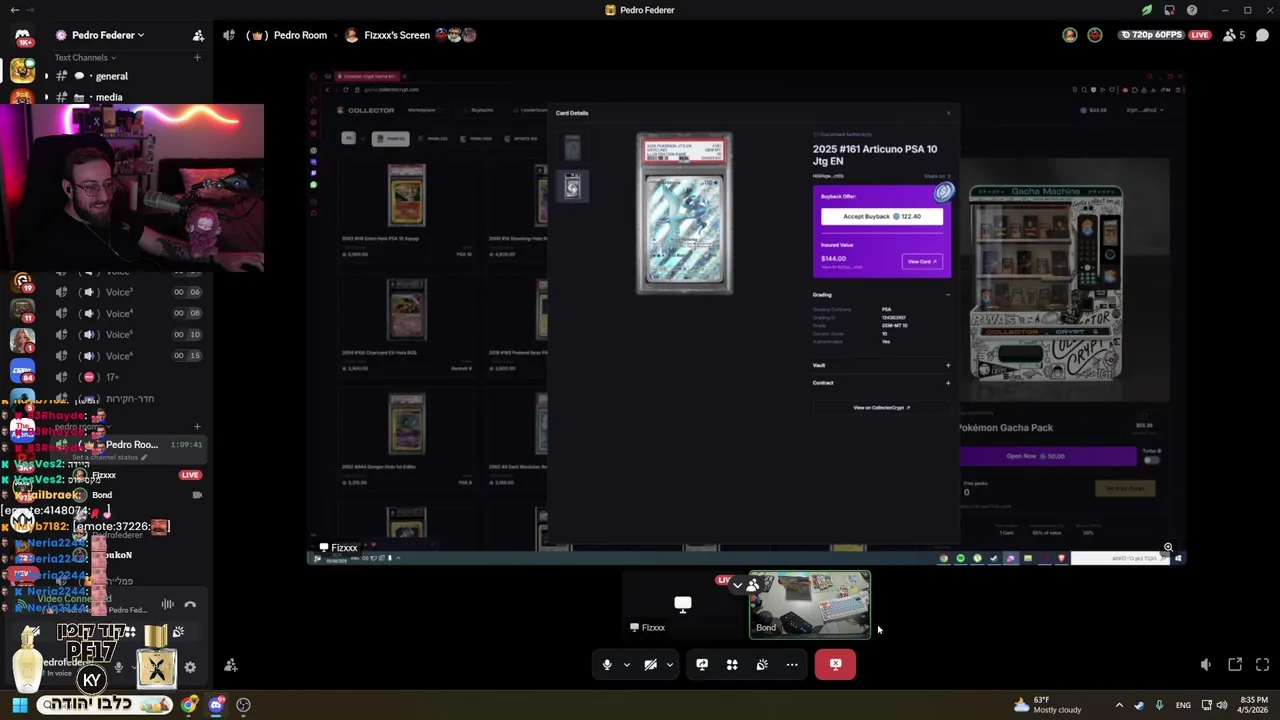Open the Soundboard icon in call controls
This screenshot has height=720, width=1280.
[762, 664]
